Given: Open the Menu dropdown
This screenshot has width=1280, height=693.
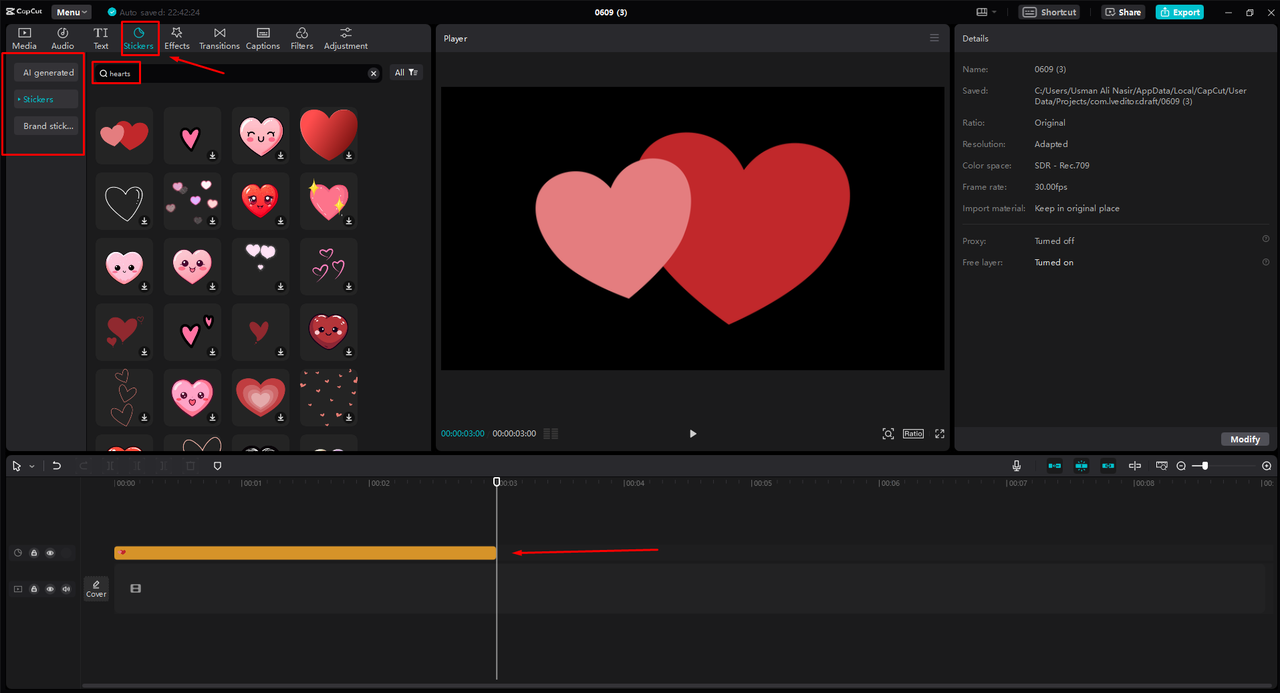Looking at the screenshot, I should point(71,12).
